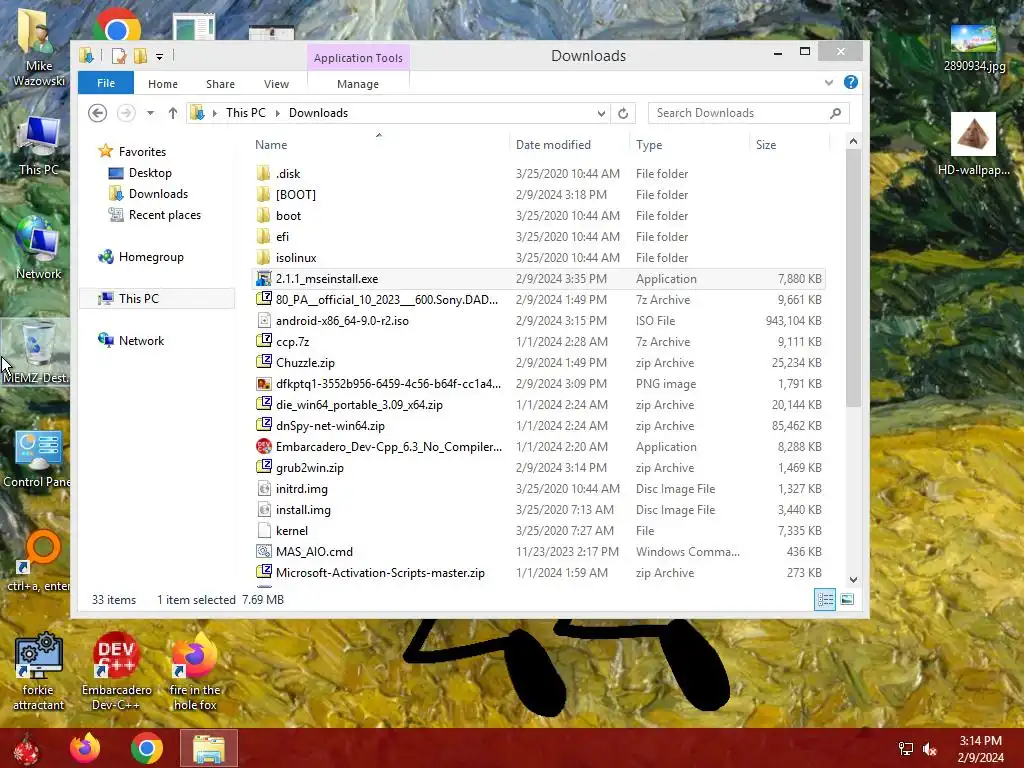Viewport: 1024px width, 768px height.
Task: Click the scrollbar down arrow
Action: (853, 580)
